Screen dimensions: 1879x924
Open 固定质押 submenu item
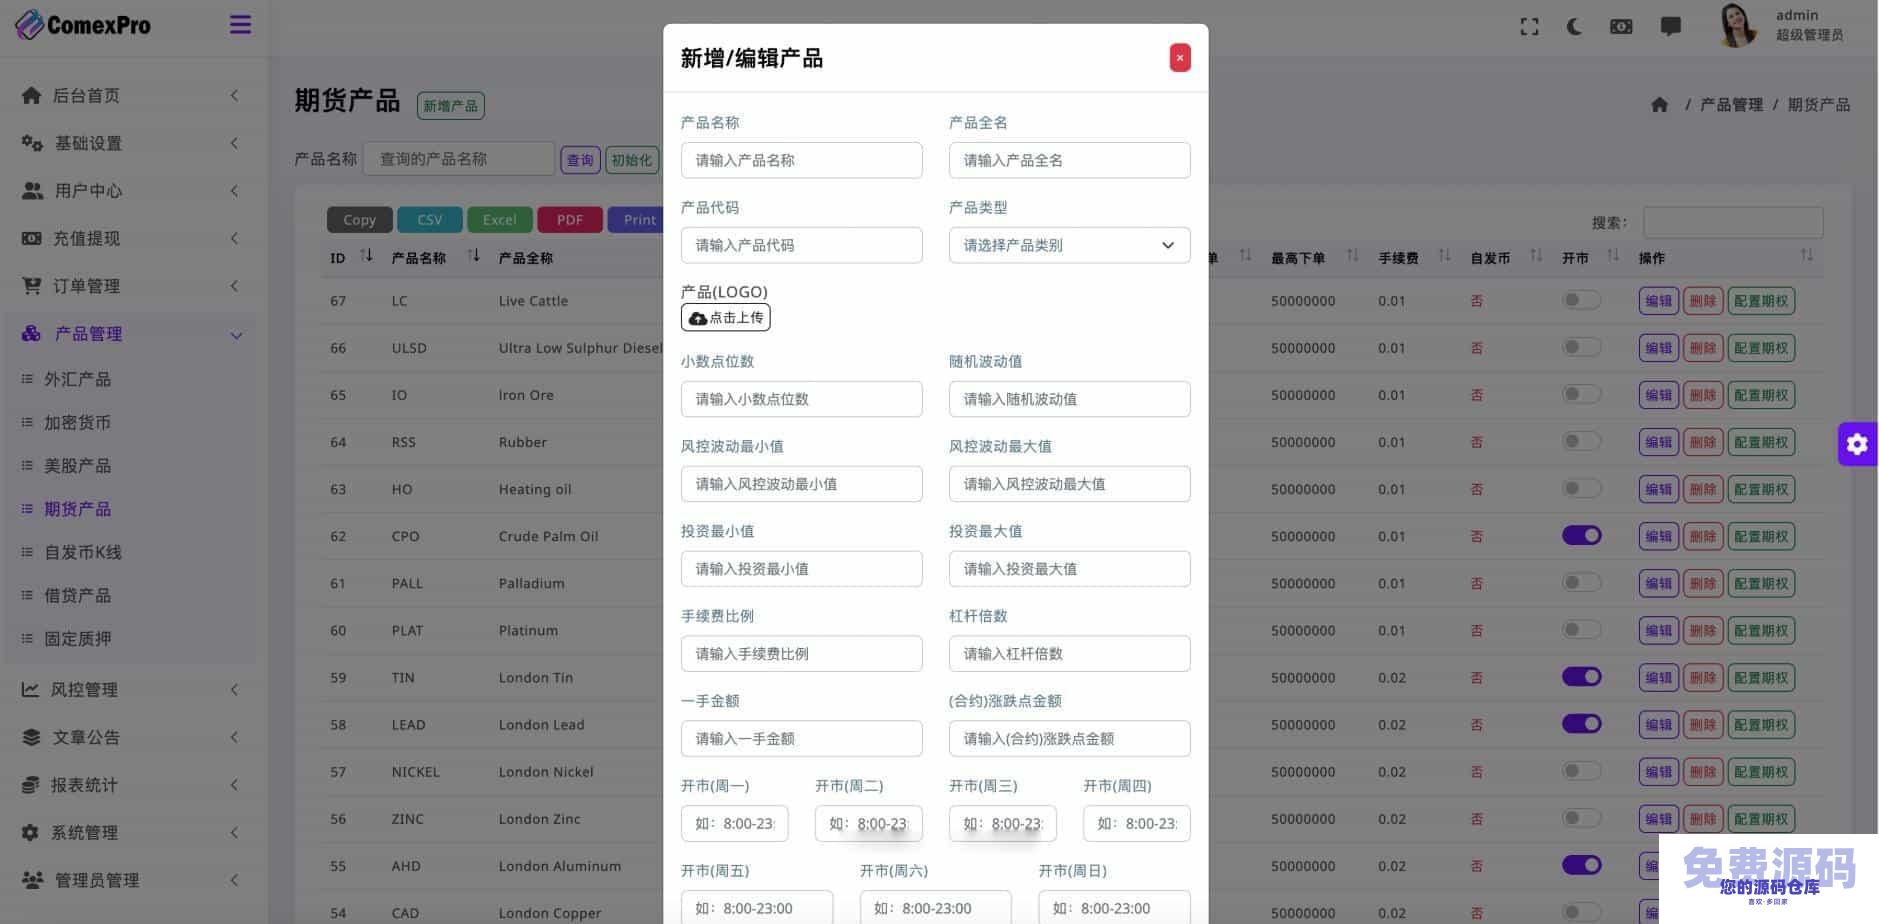point(77,638)
